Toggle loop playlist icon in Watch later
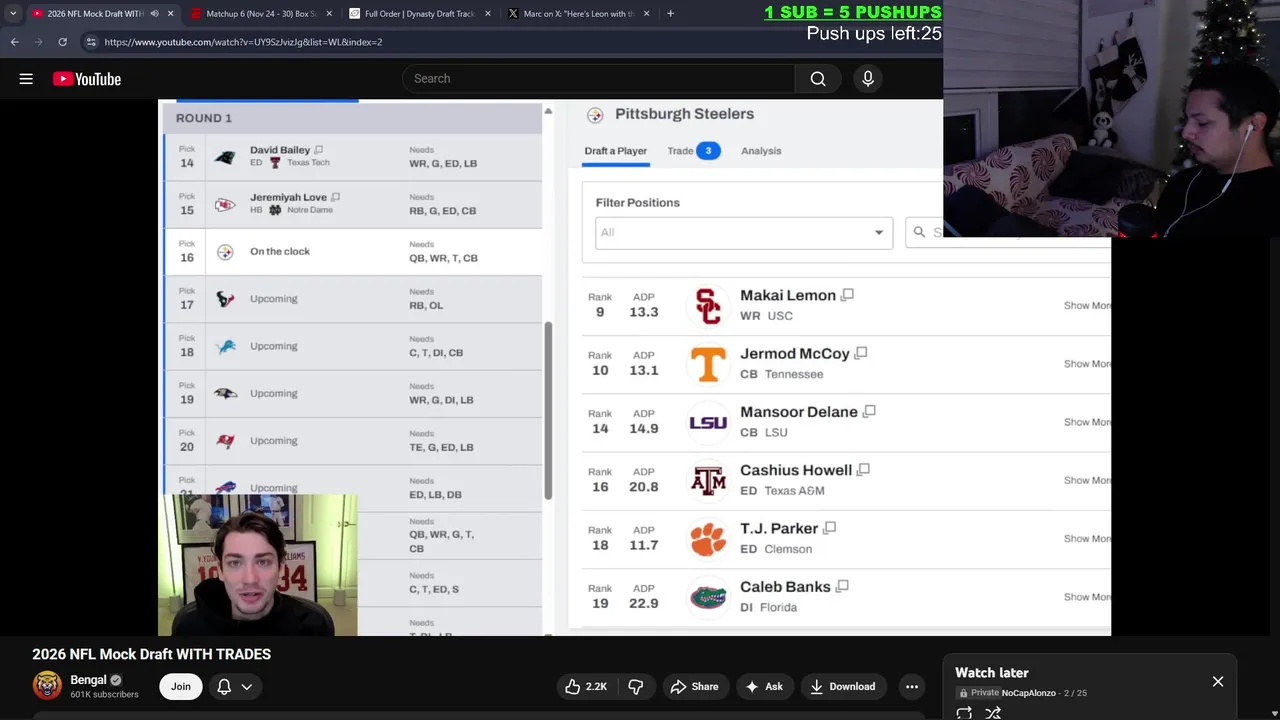 click(x=964, y=712)
